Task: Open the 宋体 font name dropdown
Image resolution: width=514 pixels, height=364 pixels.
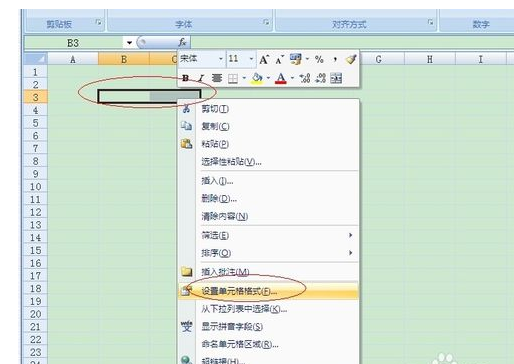Action: [x=221, y=59]
